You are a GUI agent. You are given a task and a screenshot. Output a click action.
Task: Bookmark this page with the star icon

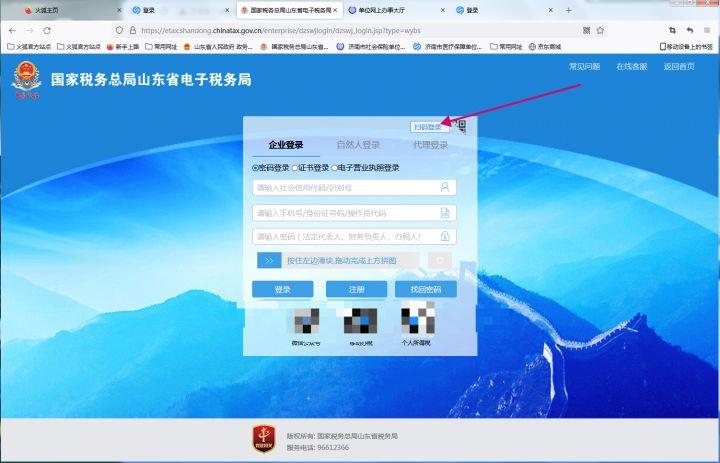(600, 30)
